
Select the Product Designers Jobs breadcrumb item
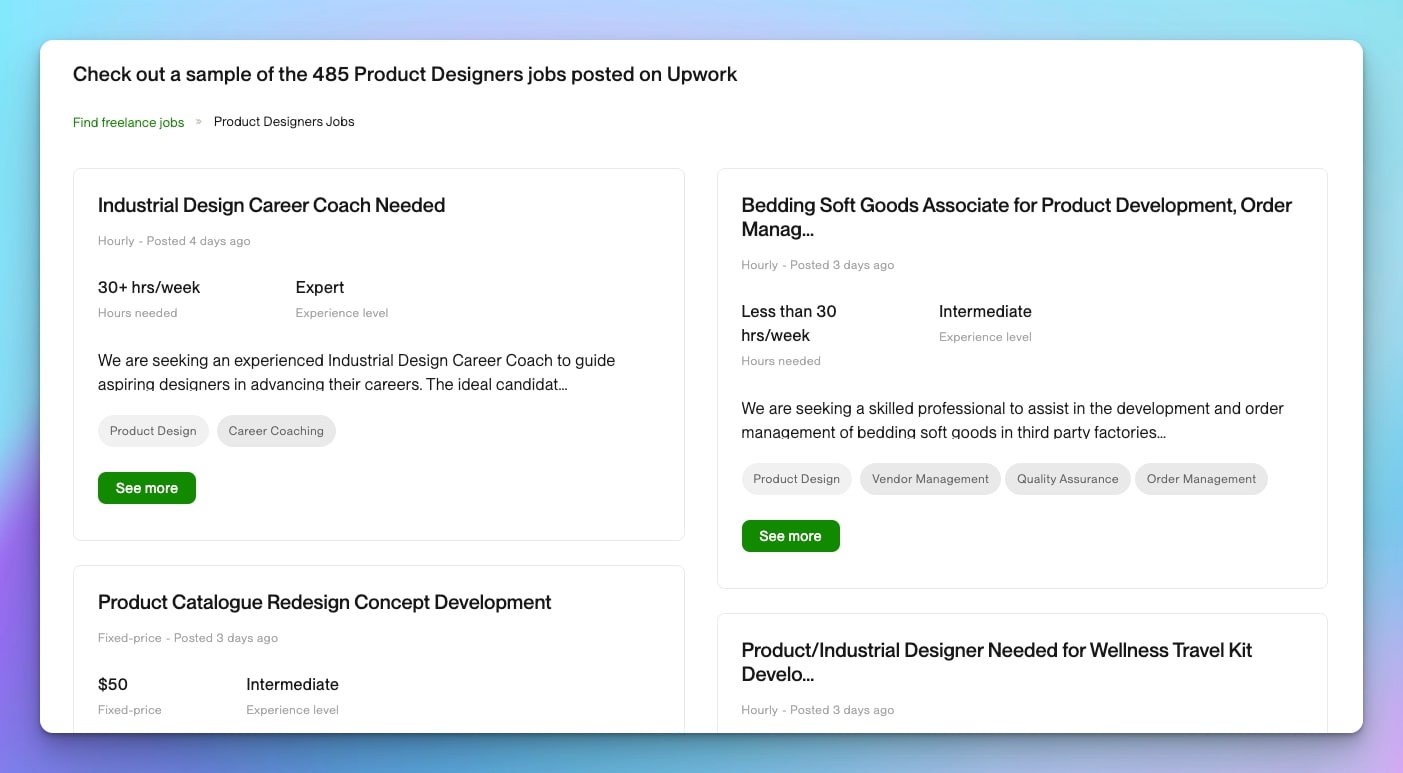284,122
